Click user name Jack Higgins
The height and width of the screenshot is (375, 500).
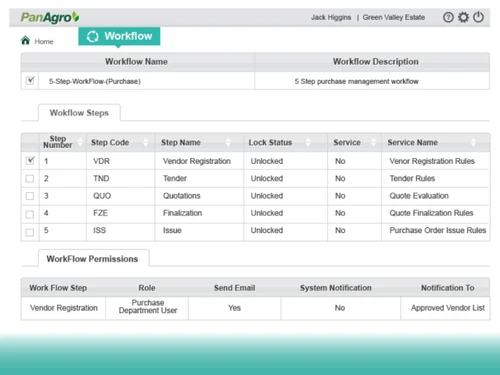[x=331, y=17]
